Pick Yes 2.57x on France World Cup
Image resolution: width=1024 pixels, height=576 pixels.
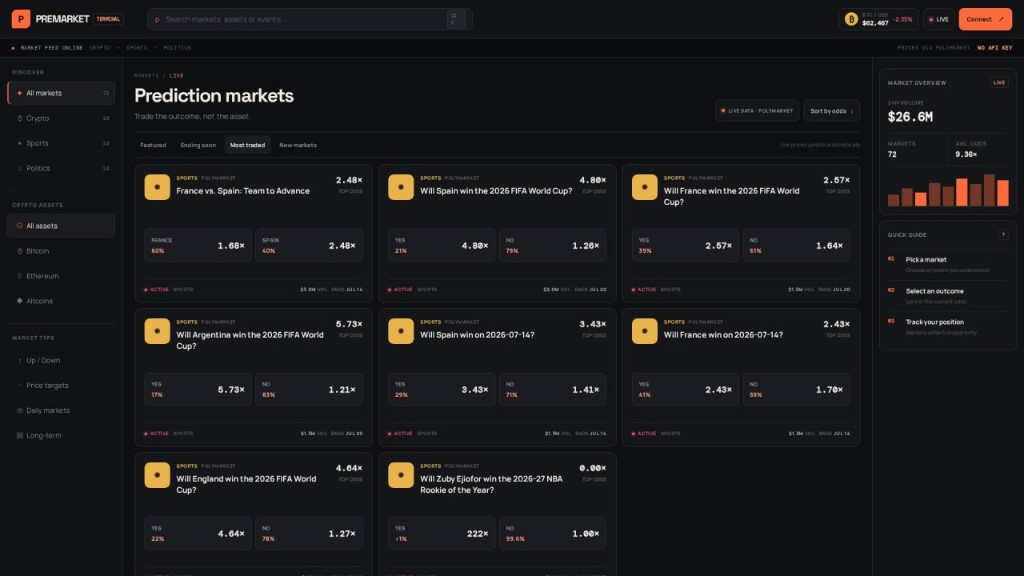685,246
